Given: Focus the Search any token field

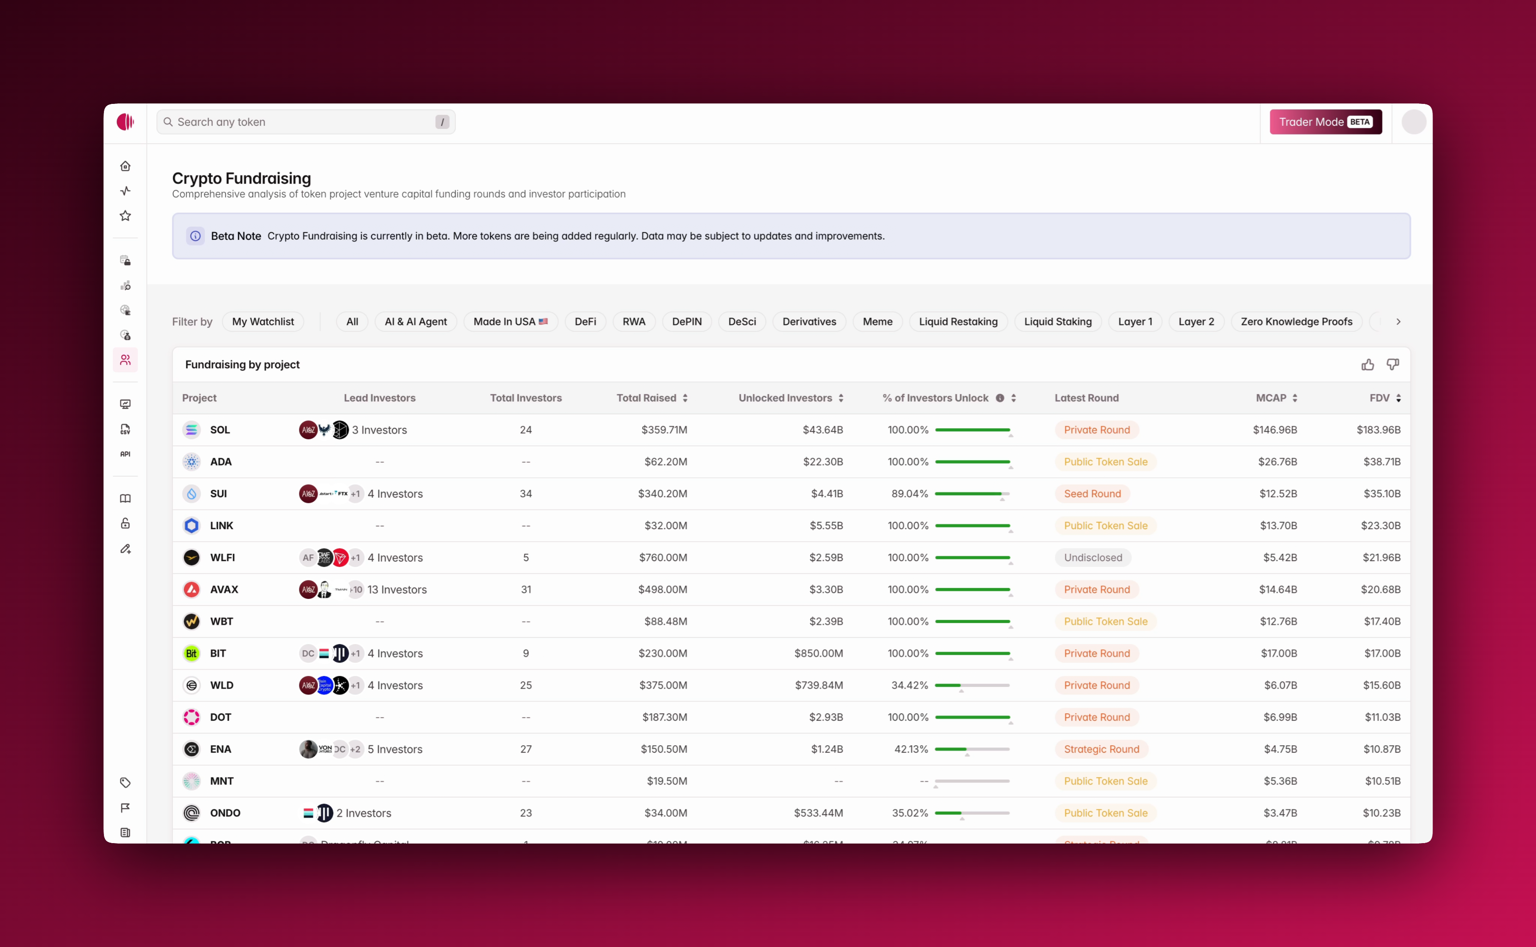Looking at the screenshot, I should pyautogui.click(x=306, y=122).
